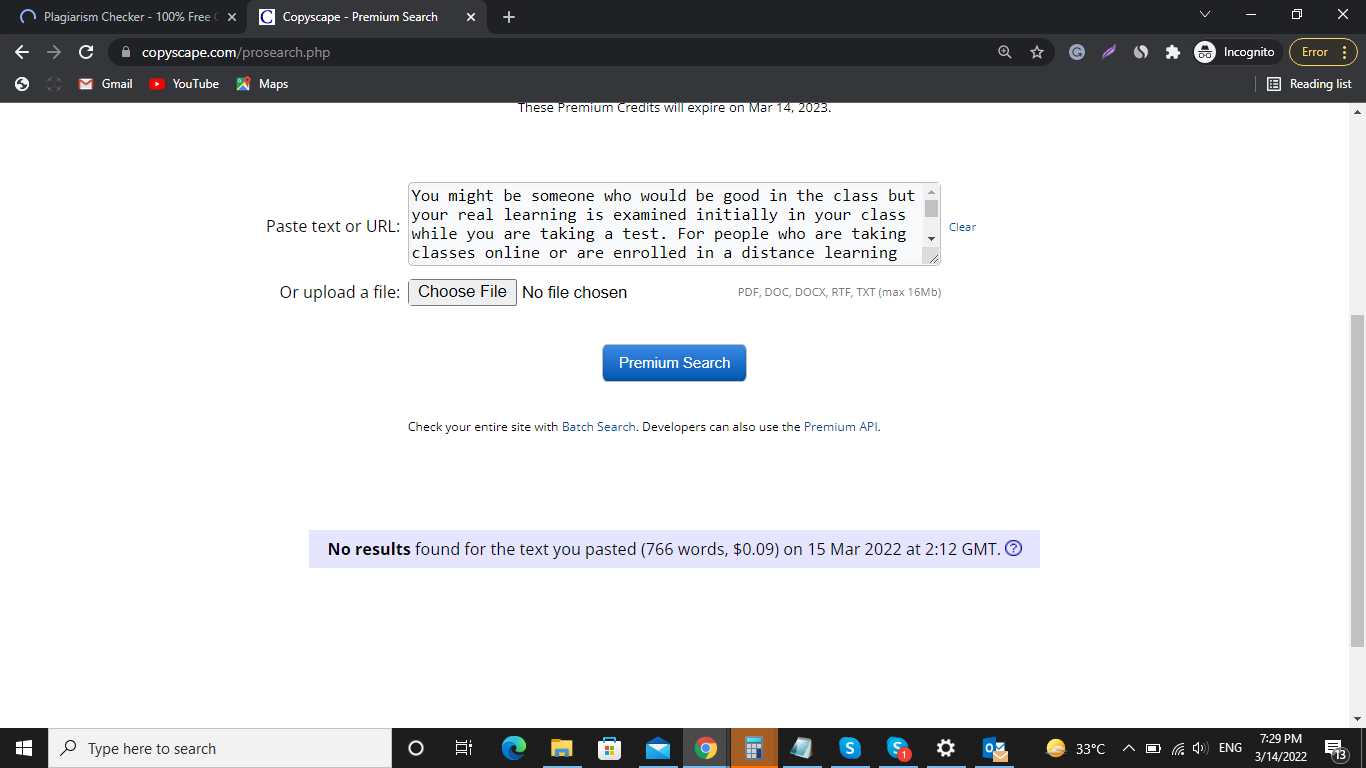Open the YouTube bookmark
Viewport: 1366px width, 768px height.
[x=184, y=84]
